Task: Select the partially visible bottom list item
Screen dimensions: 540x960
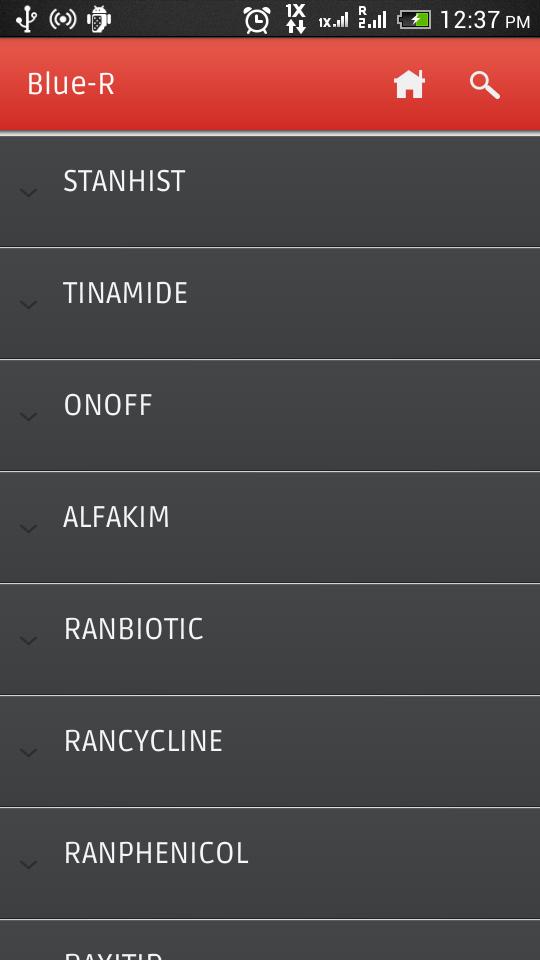Action: 270,940
